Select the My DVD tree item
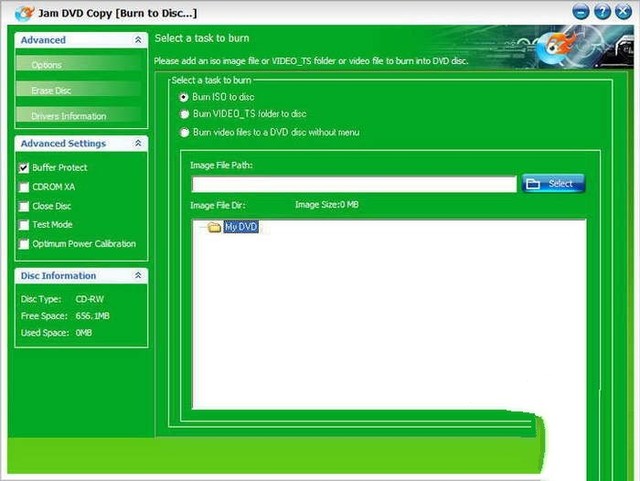This screenshot has height=481, width=640. tap(241, 227)
